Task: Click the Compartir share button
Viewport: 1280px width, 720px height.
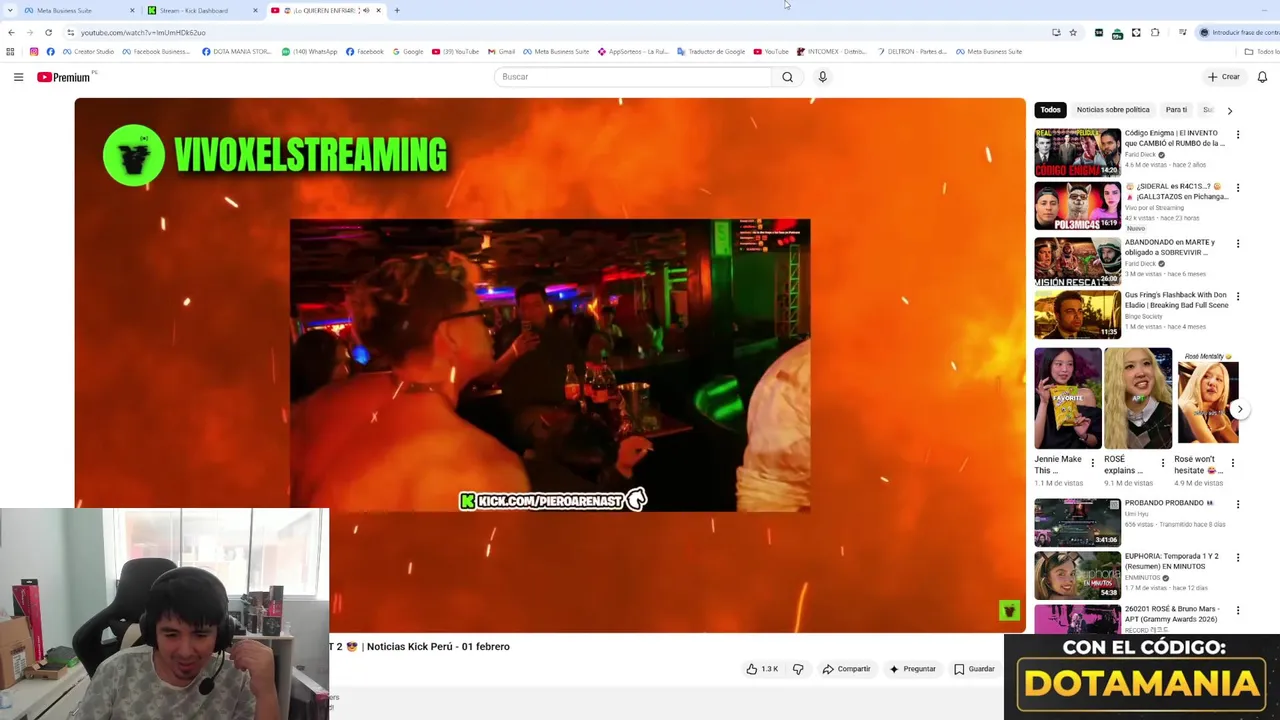Action: coord(846,669)
